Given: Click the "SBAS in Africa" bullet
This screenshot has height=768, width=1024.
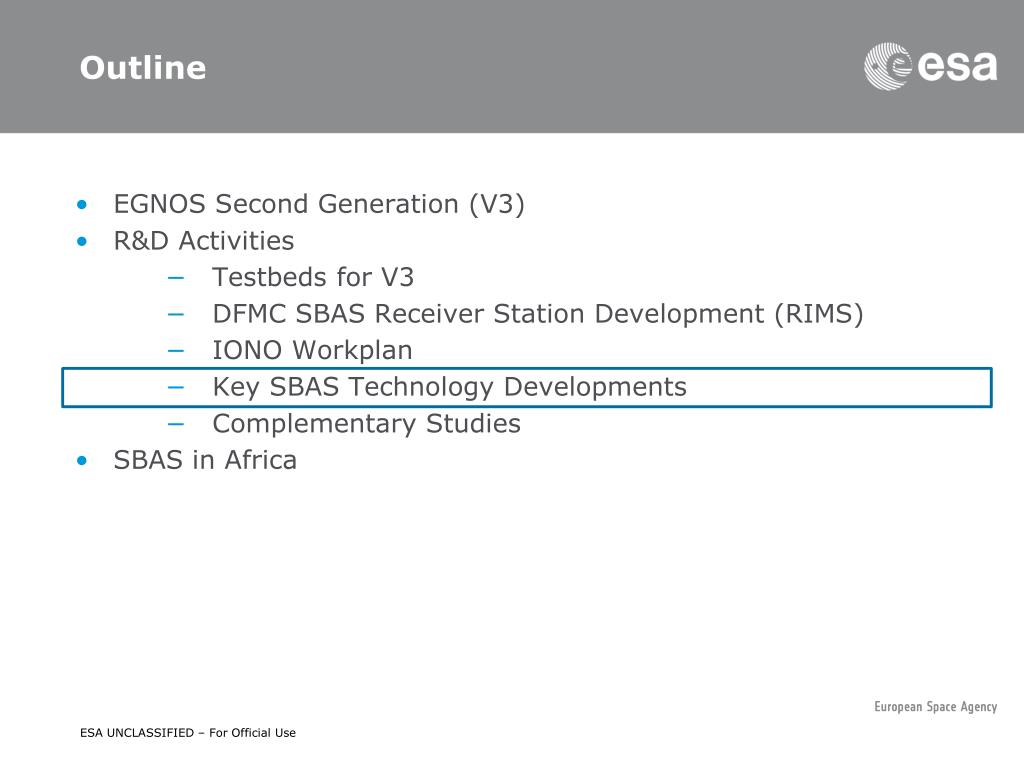Looking at the screenshot, I should coord(205,460).
